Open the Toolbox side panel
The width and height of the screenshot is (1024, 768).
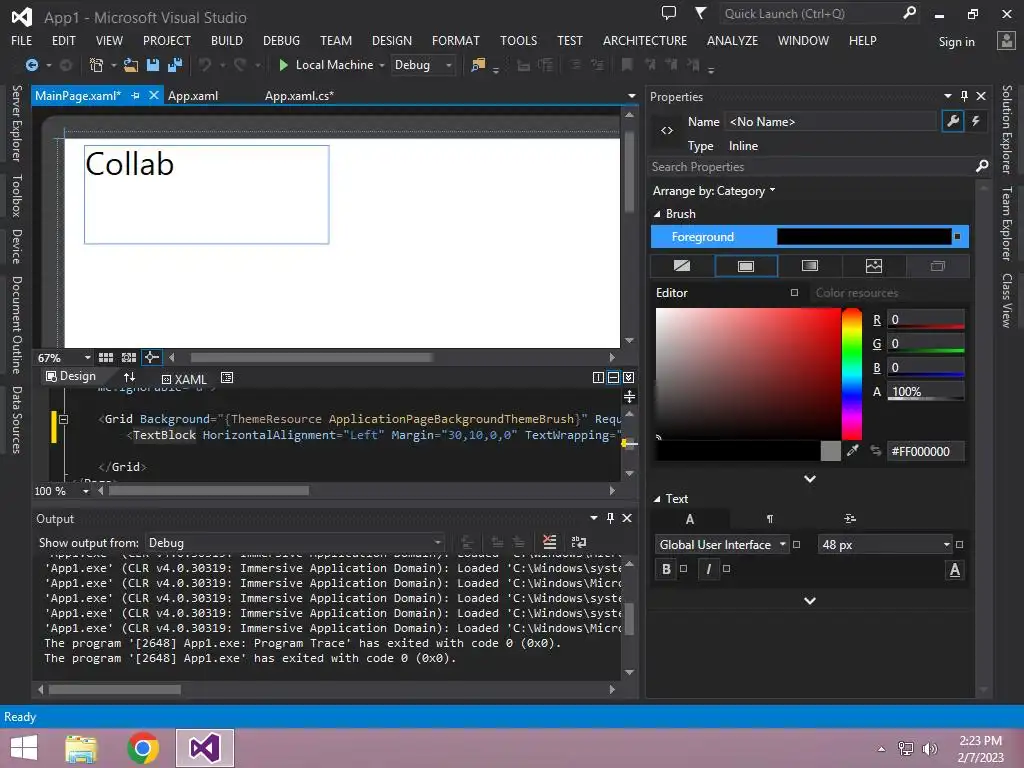tap(16, 195)
